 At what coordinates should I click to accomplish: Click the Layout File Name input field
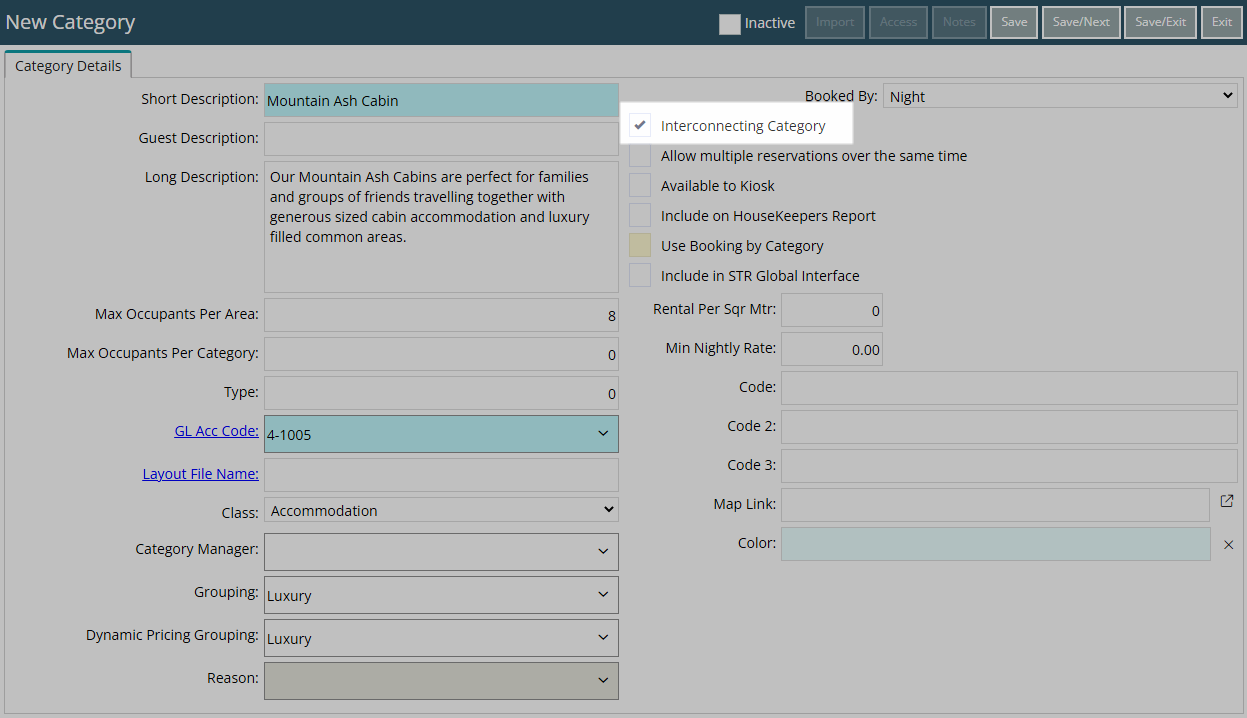click(x=441, y=475)
